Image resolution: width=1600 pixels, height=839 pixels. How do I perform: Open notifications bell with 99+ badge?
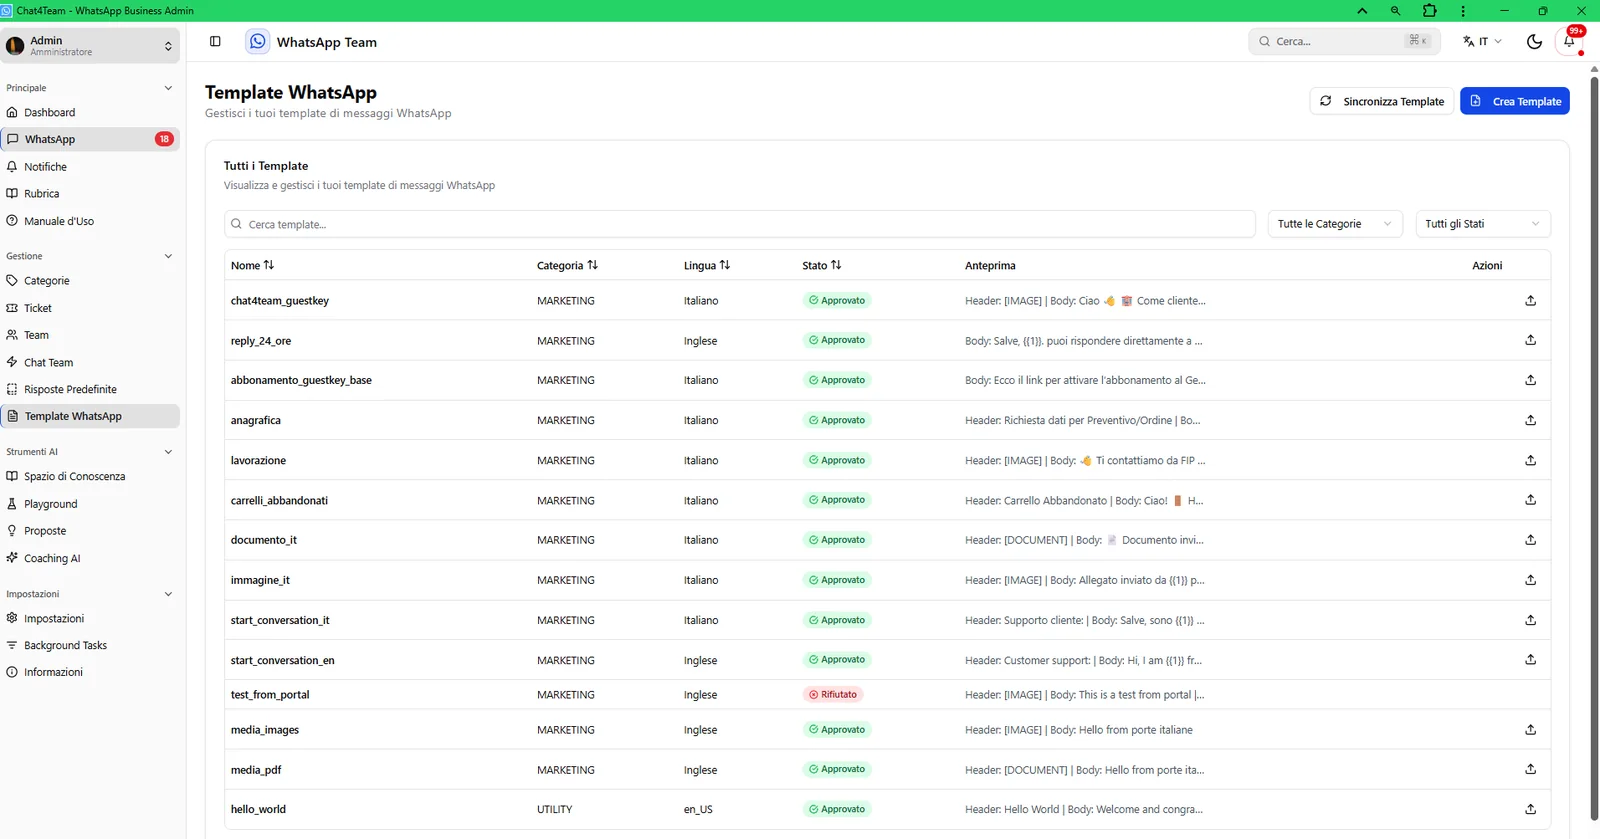[1570, 41]
